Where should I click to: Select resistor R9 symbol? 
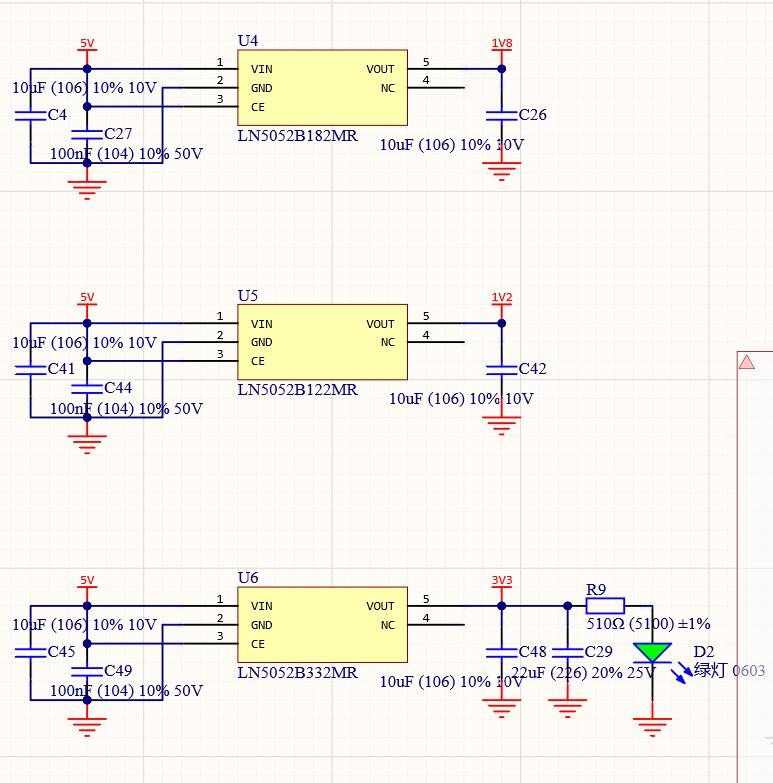tap(605, 606)
